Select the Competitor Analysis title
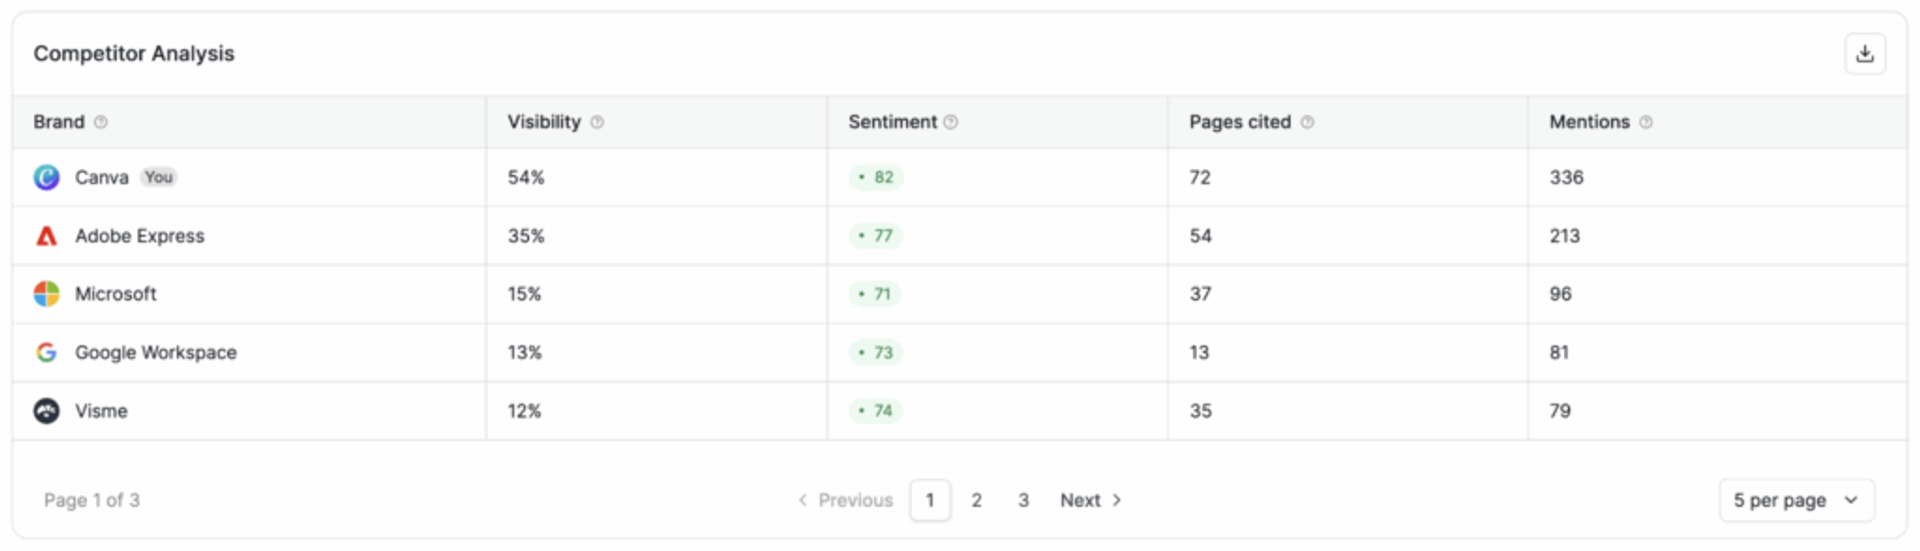This screenshot has height=551, width=1920. pyautogui.click(x=134, y=54)
